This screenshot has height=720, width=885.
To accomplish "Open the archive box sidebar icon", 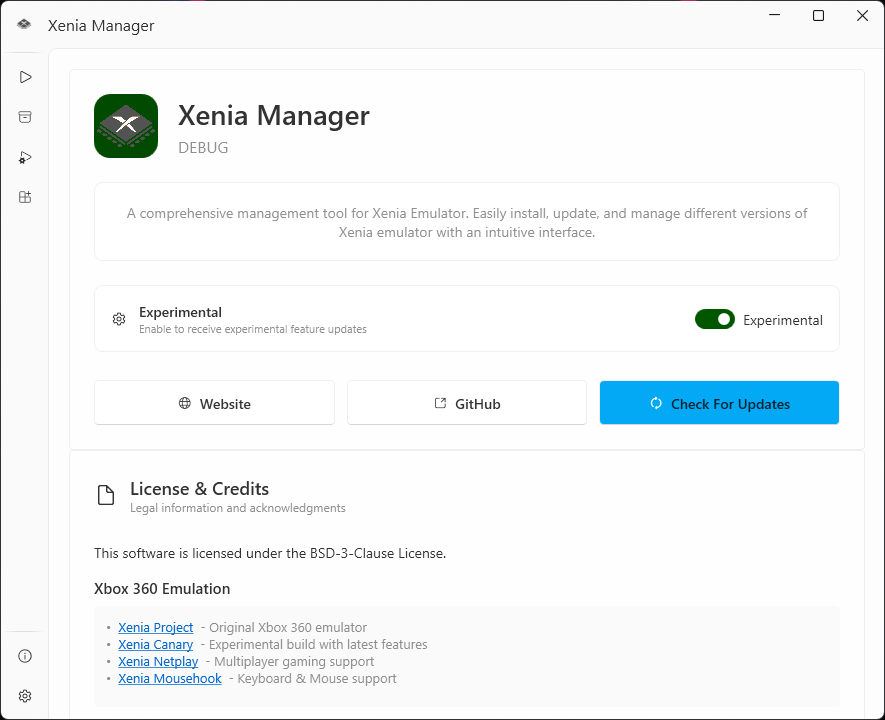I will point(25,117).
